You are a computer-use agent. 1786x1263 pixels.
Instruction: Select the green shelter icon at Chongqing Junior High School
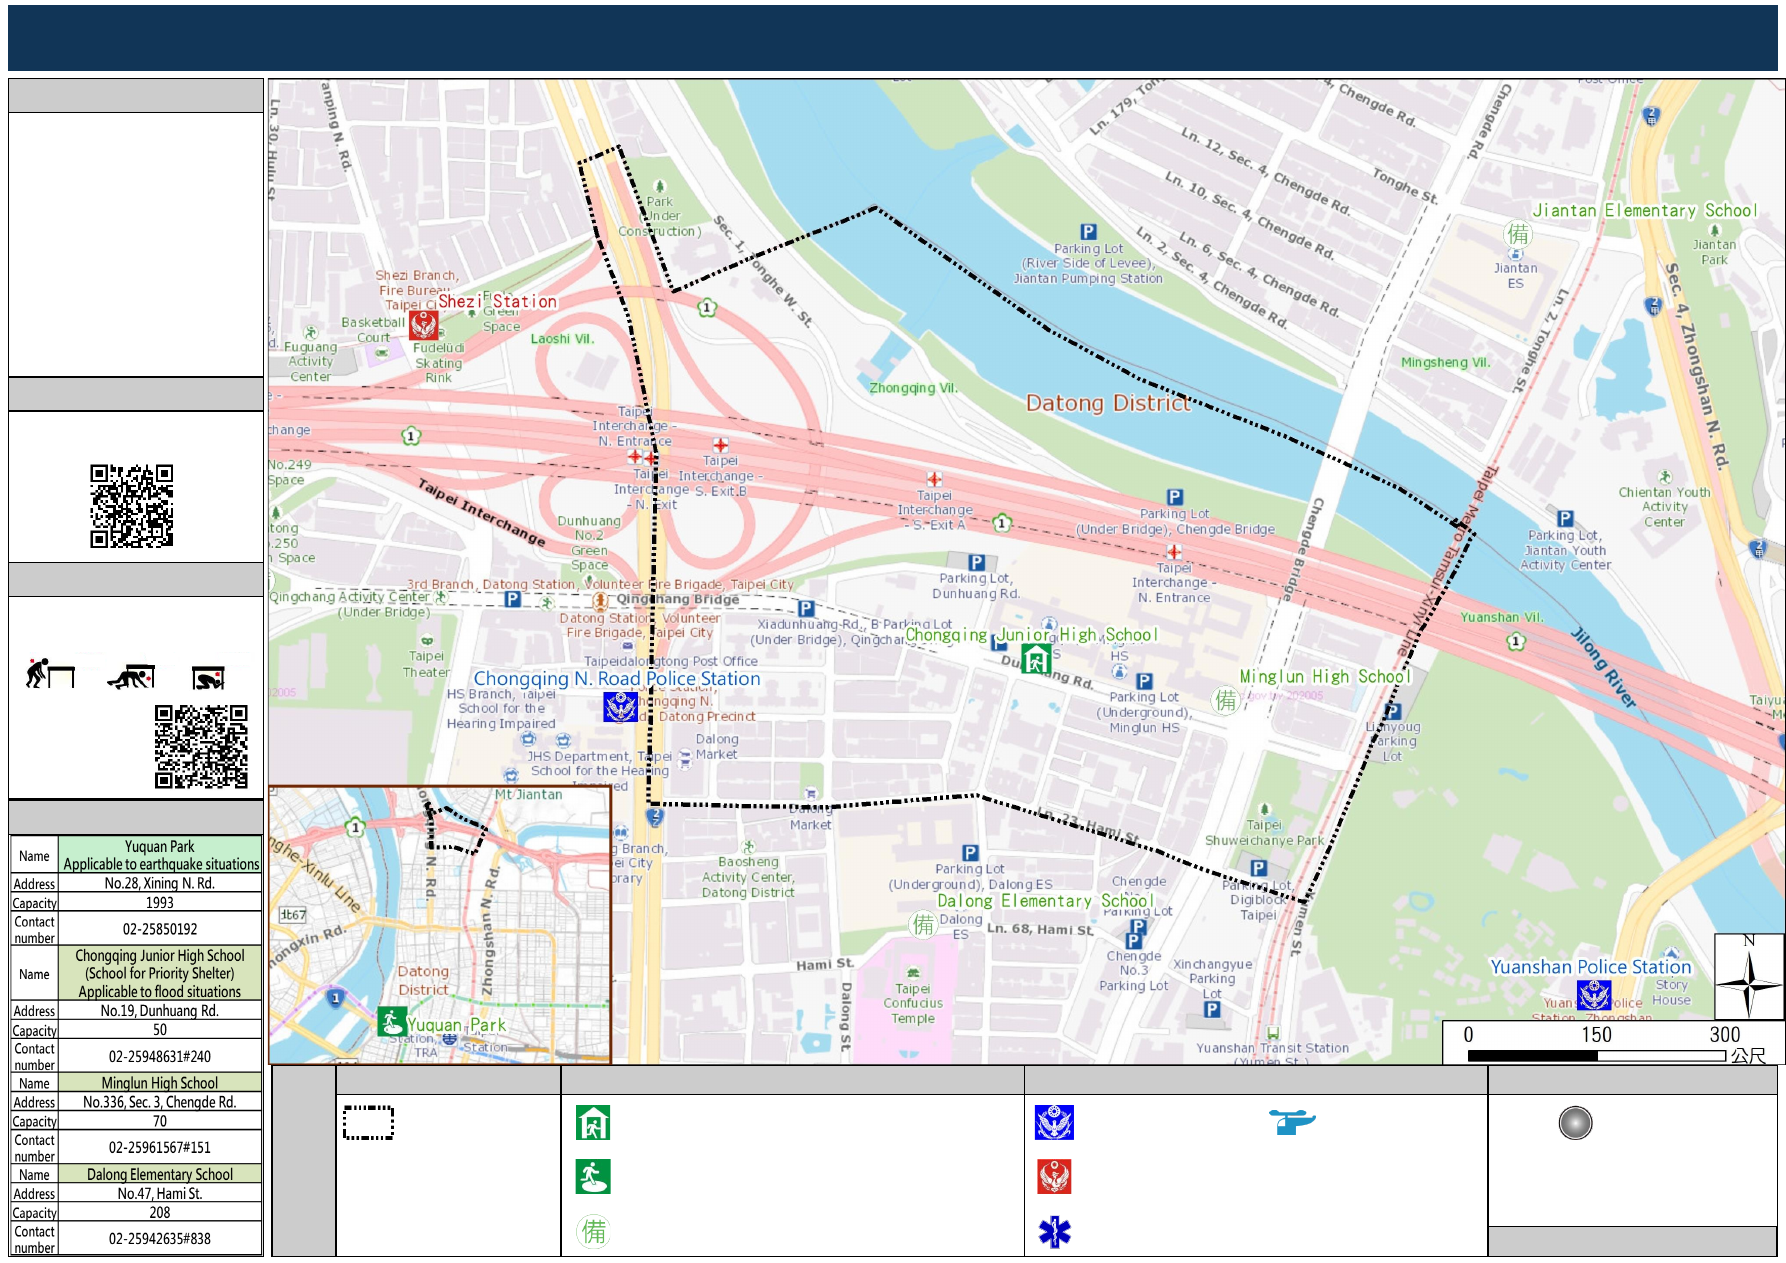coord(1036,659)
